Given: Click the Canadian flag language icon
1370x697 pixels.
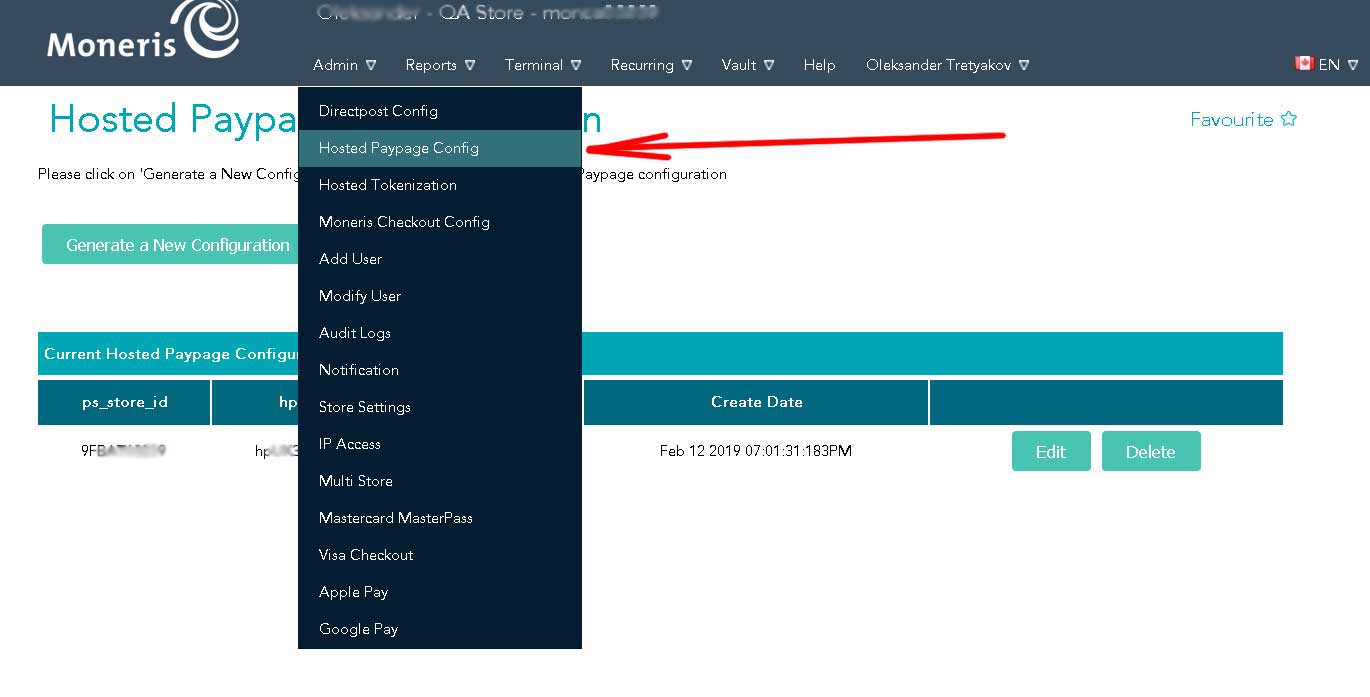Looking at the screenshot, I should point(1304,63).
